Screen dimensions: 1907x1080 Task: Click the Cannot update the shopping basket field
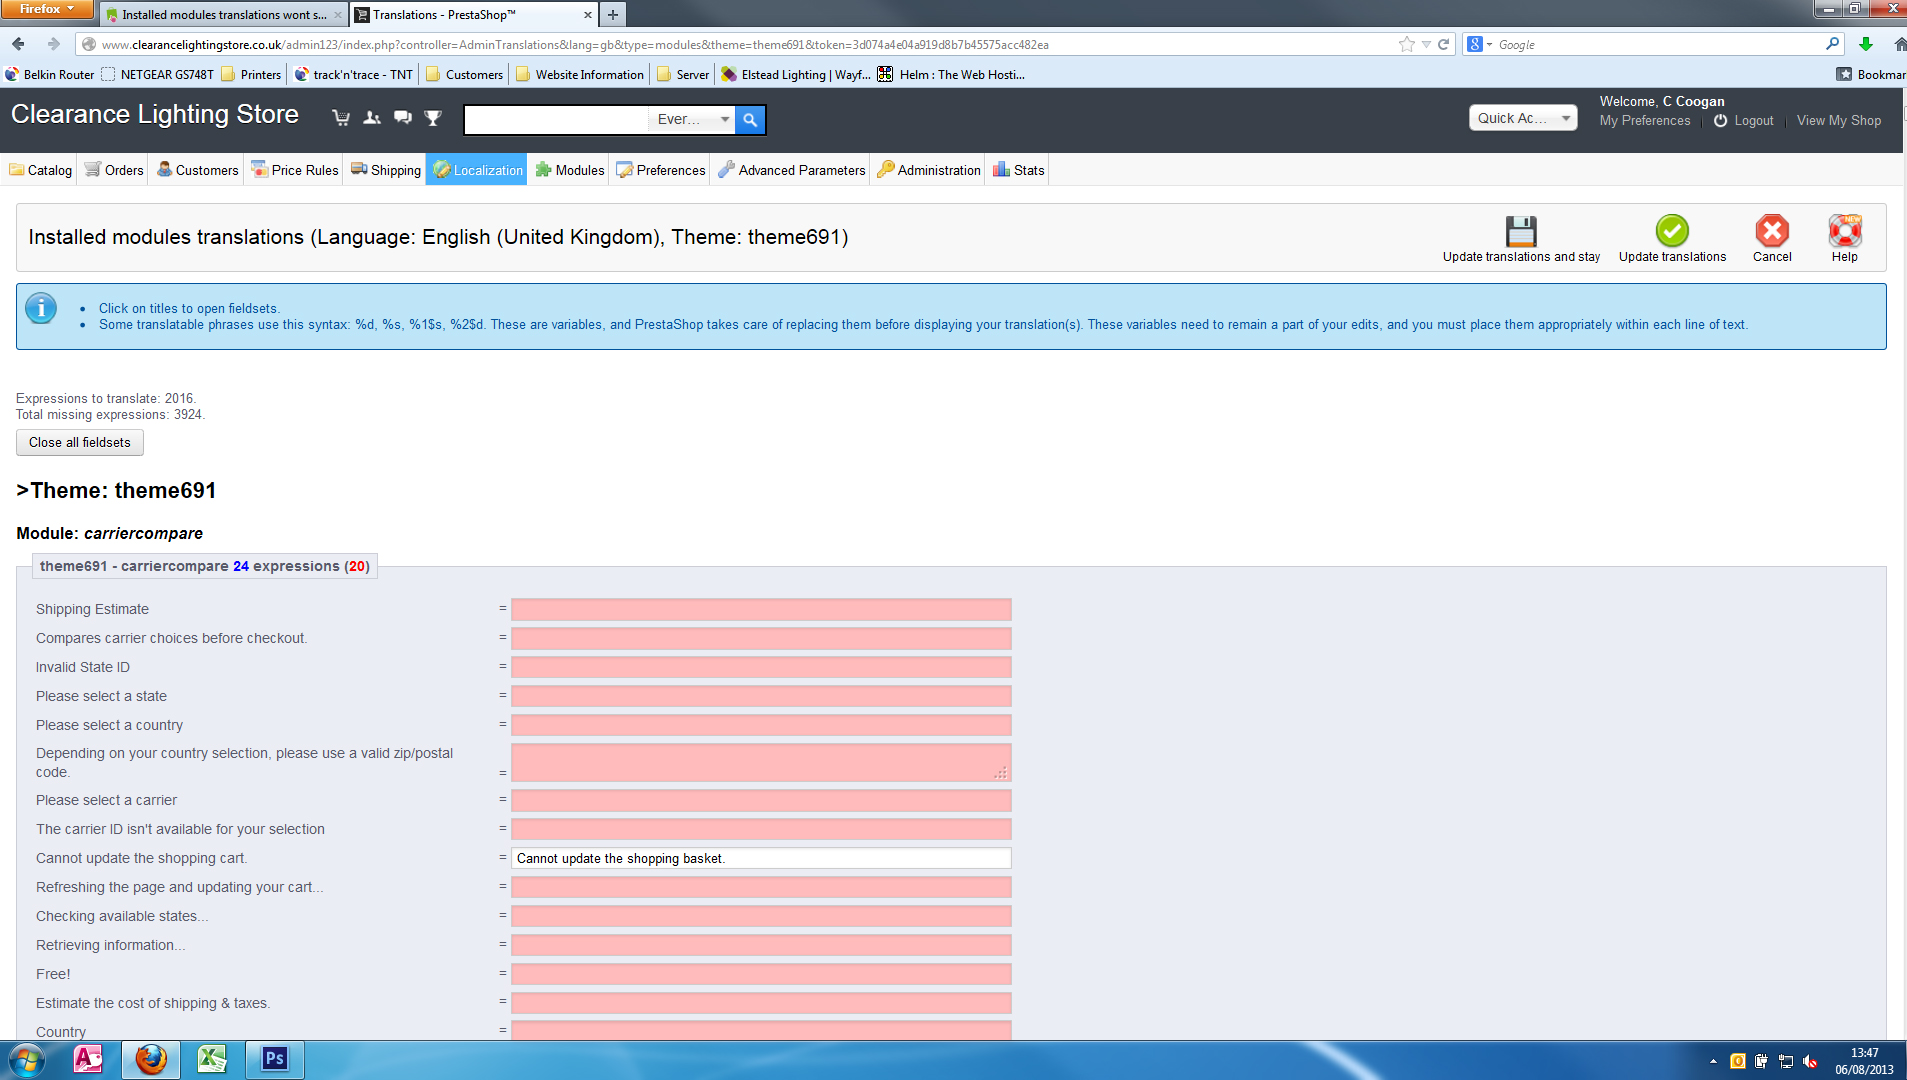[761, 858]
